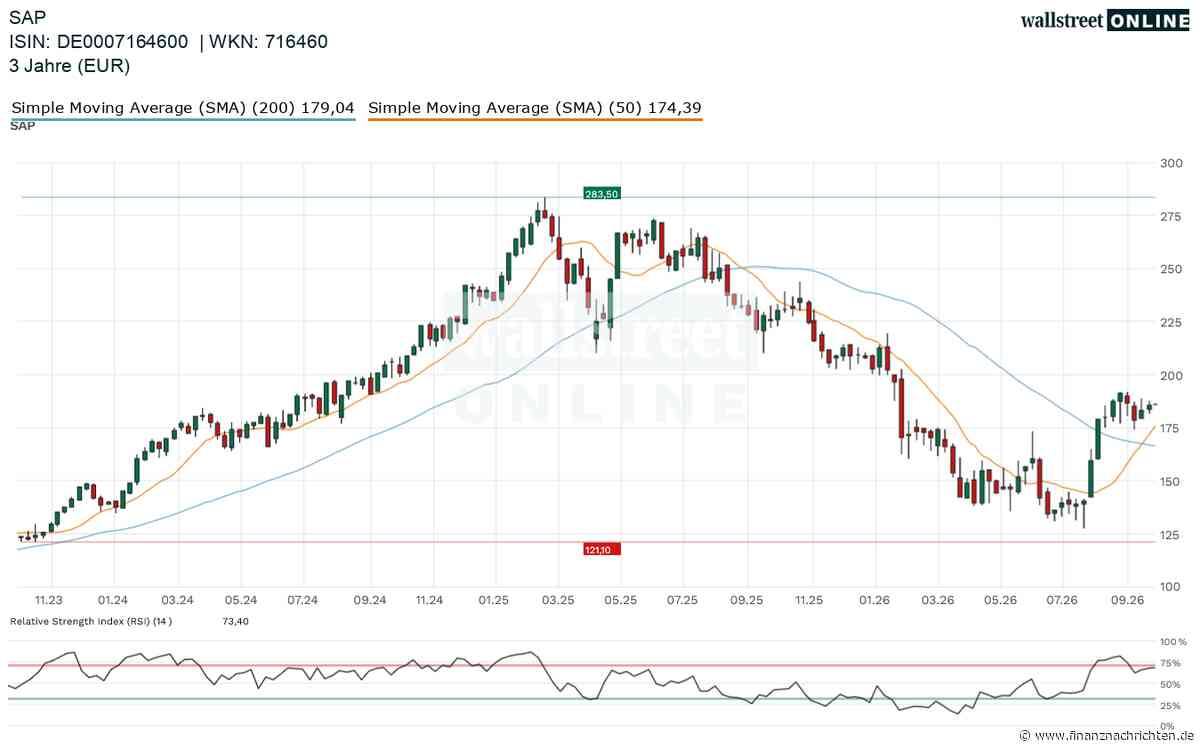Click the 275 price axis value
This screenshot has height=750, width=1200.
(1172, 216)
